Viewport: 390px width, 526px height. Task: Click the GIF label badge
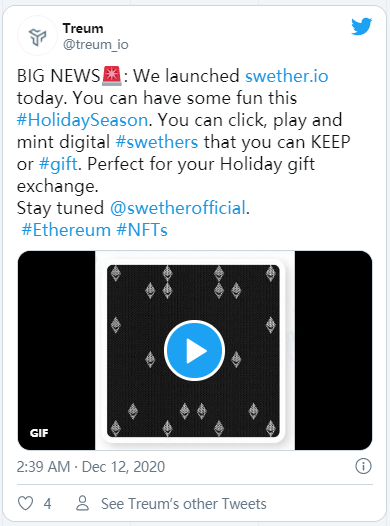pyautogui.click(x=39, y=433)
